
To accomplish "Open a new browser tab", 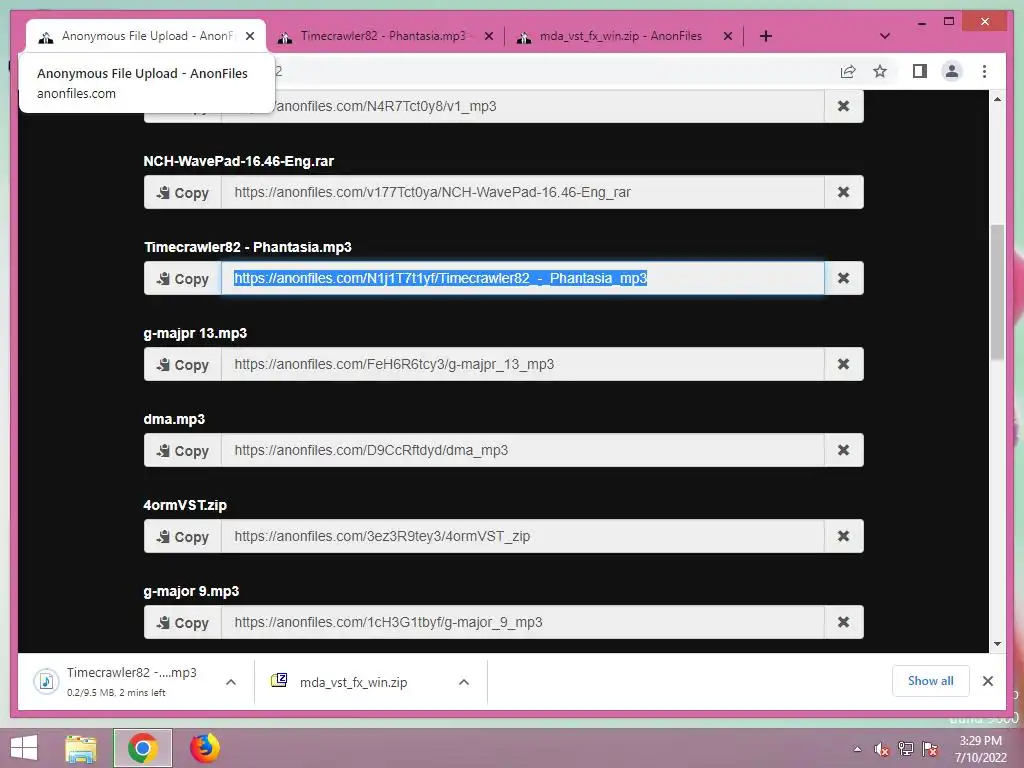I will click(x=766, y=37).
